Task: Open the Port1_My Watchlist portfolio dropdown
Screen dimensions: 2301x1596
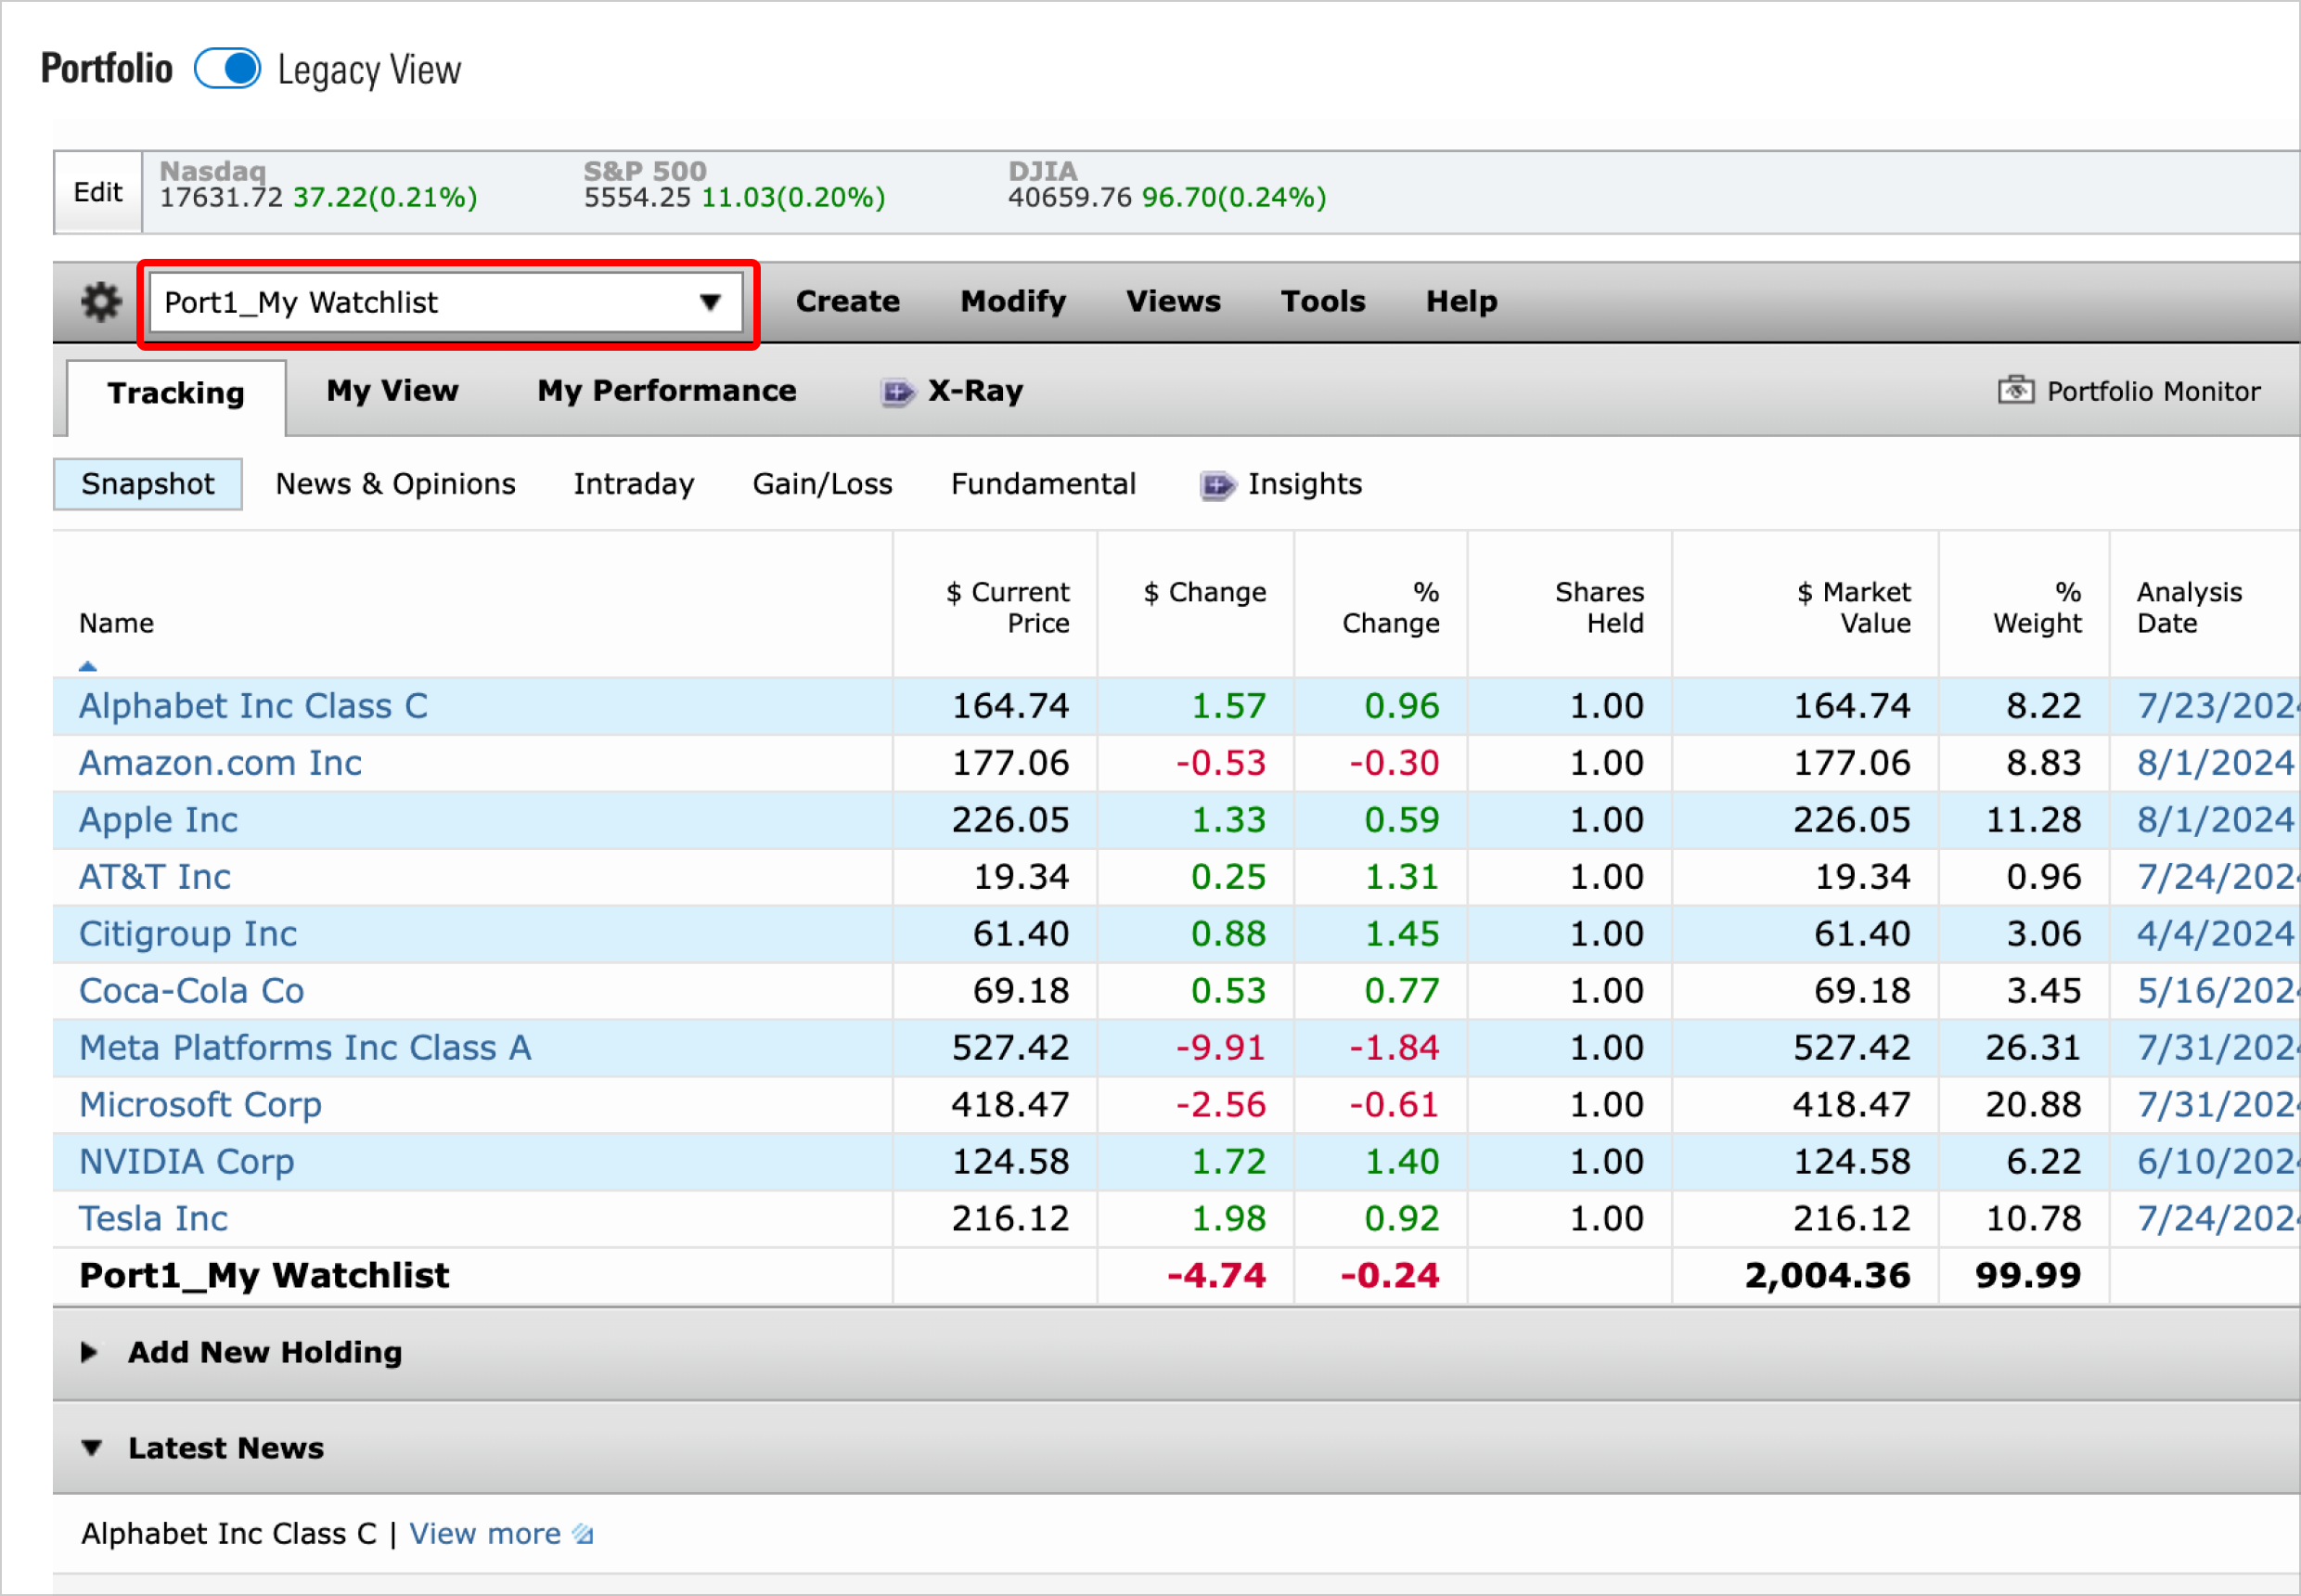Action: 446,302
